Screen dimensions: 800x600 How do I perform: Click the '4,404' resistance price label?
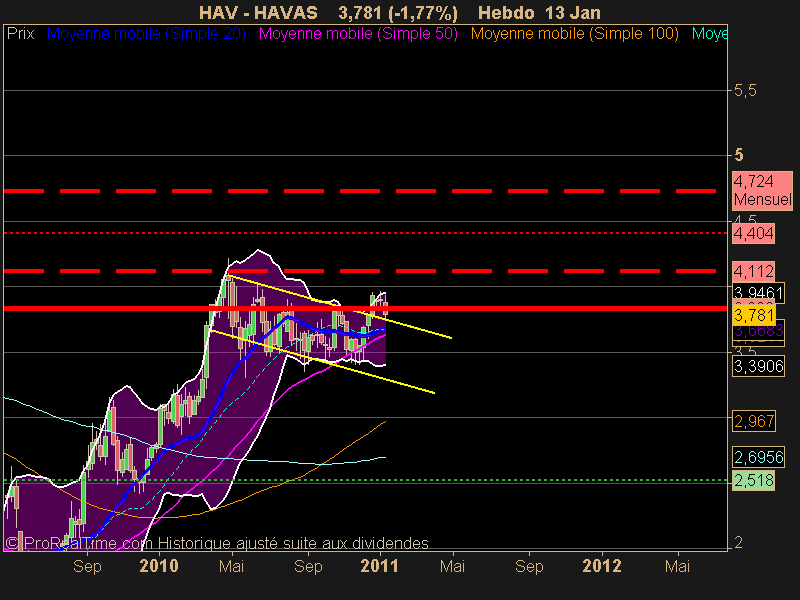754,234
